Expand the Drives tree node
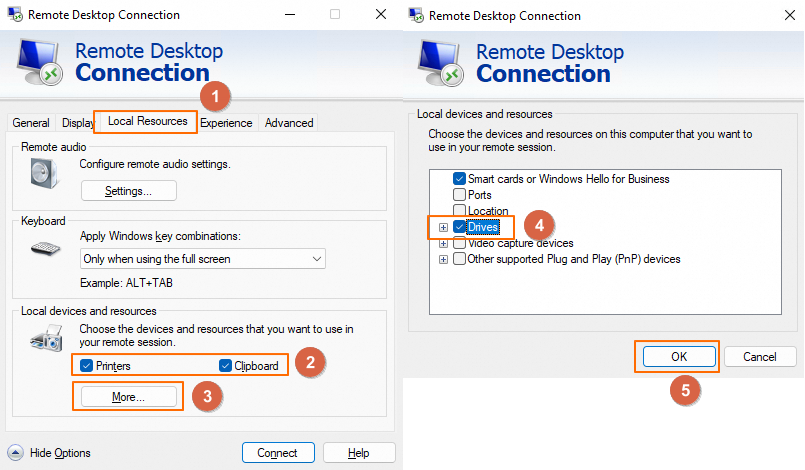This screenshot has width=805, height=470. click(443, 227)
